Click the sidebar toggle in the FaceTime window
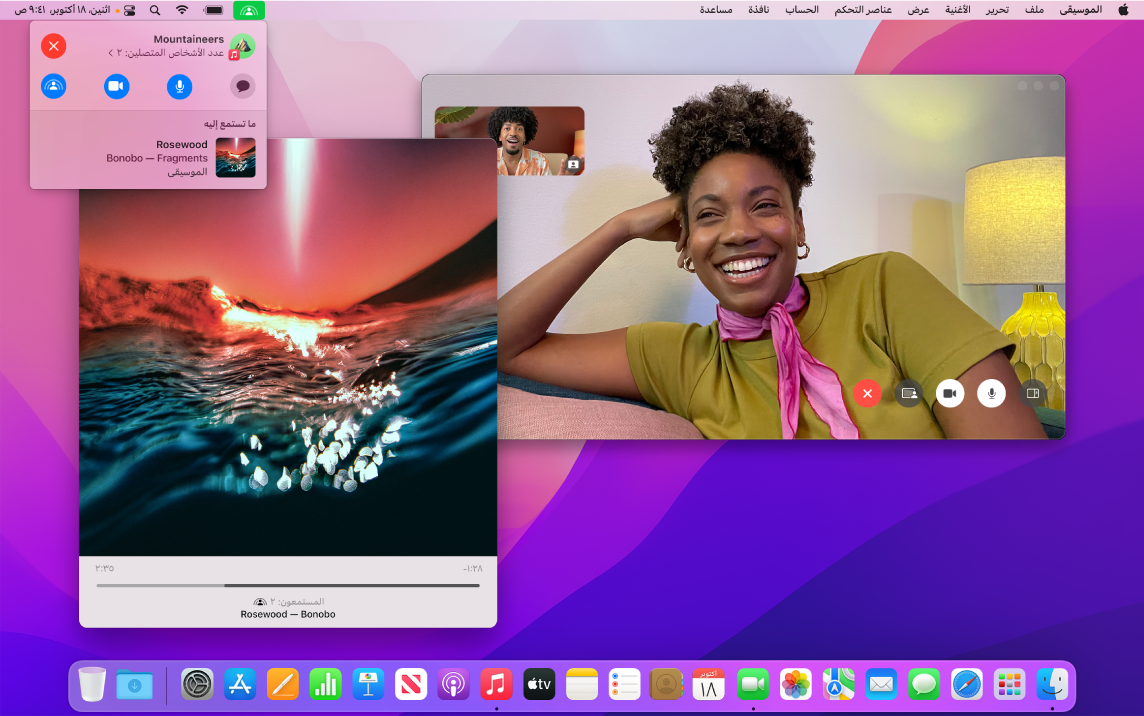The image size is (1144, 716). [x=1031, y=393]
